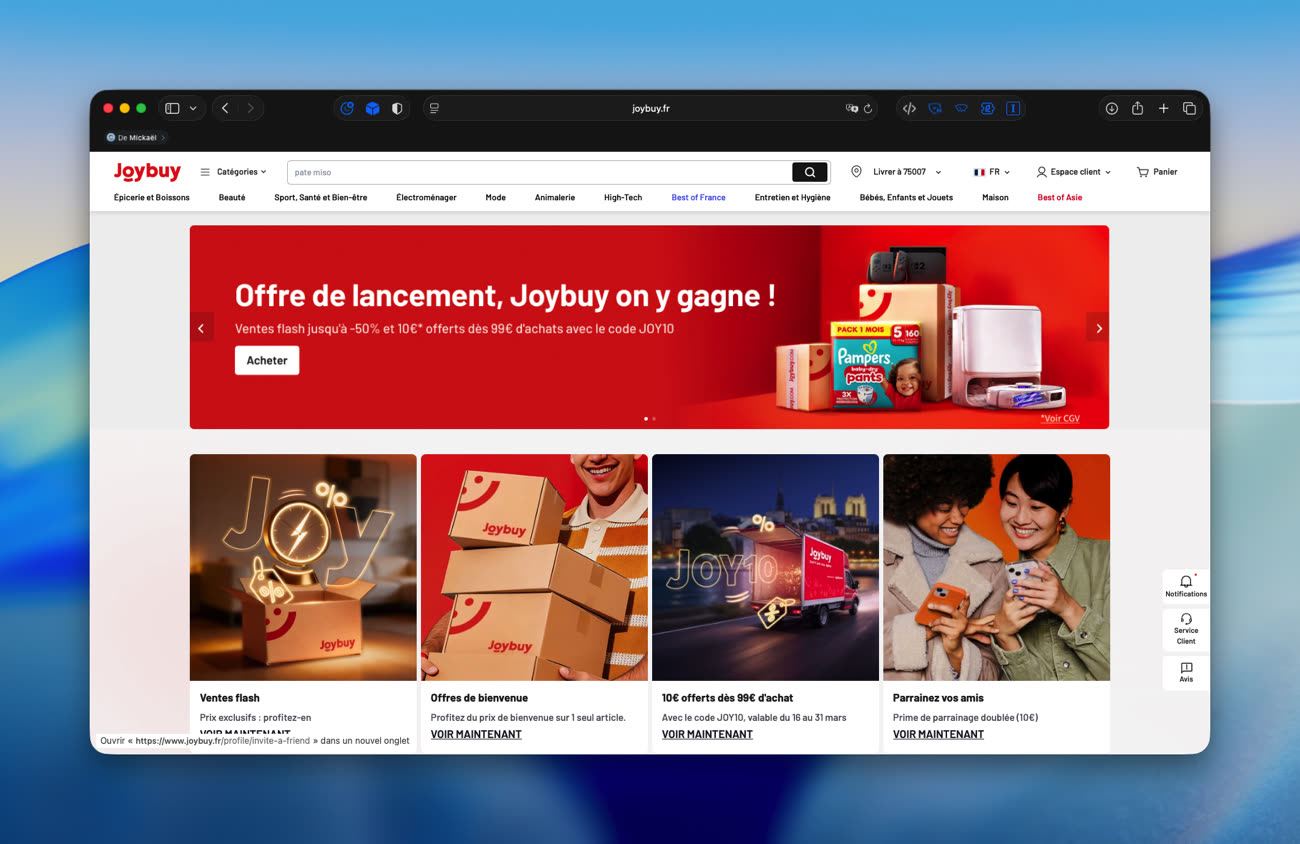Screen dimensions: 1300x844
Task: Click VOIR MAINTENANT under Parrainez vos amis
Action: point(938,734)
